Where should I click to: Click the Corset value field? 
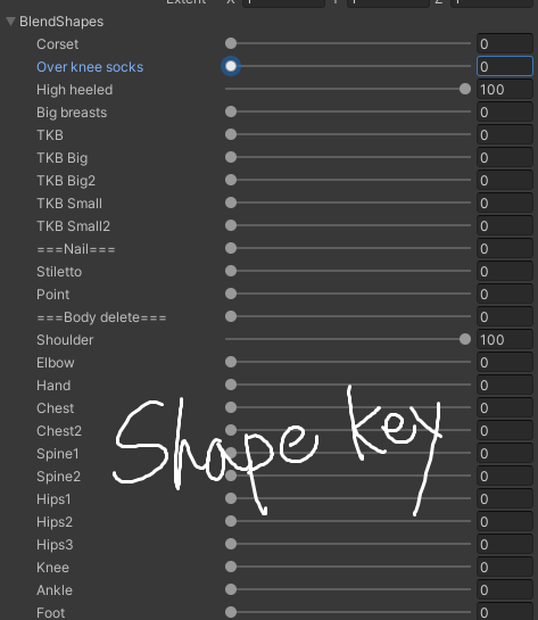click(505, 44)
